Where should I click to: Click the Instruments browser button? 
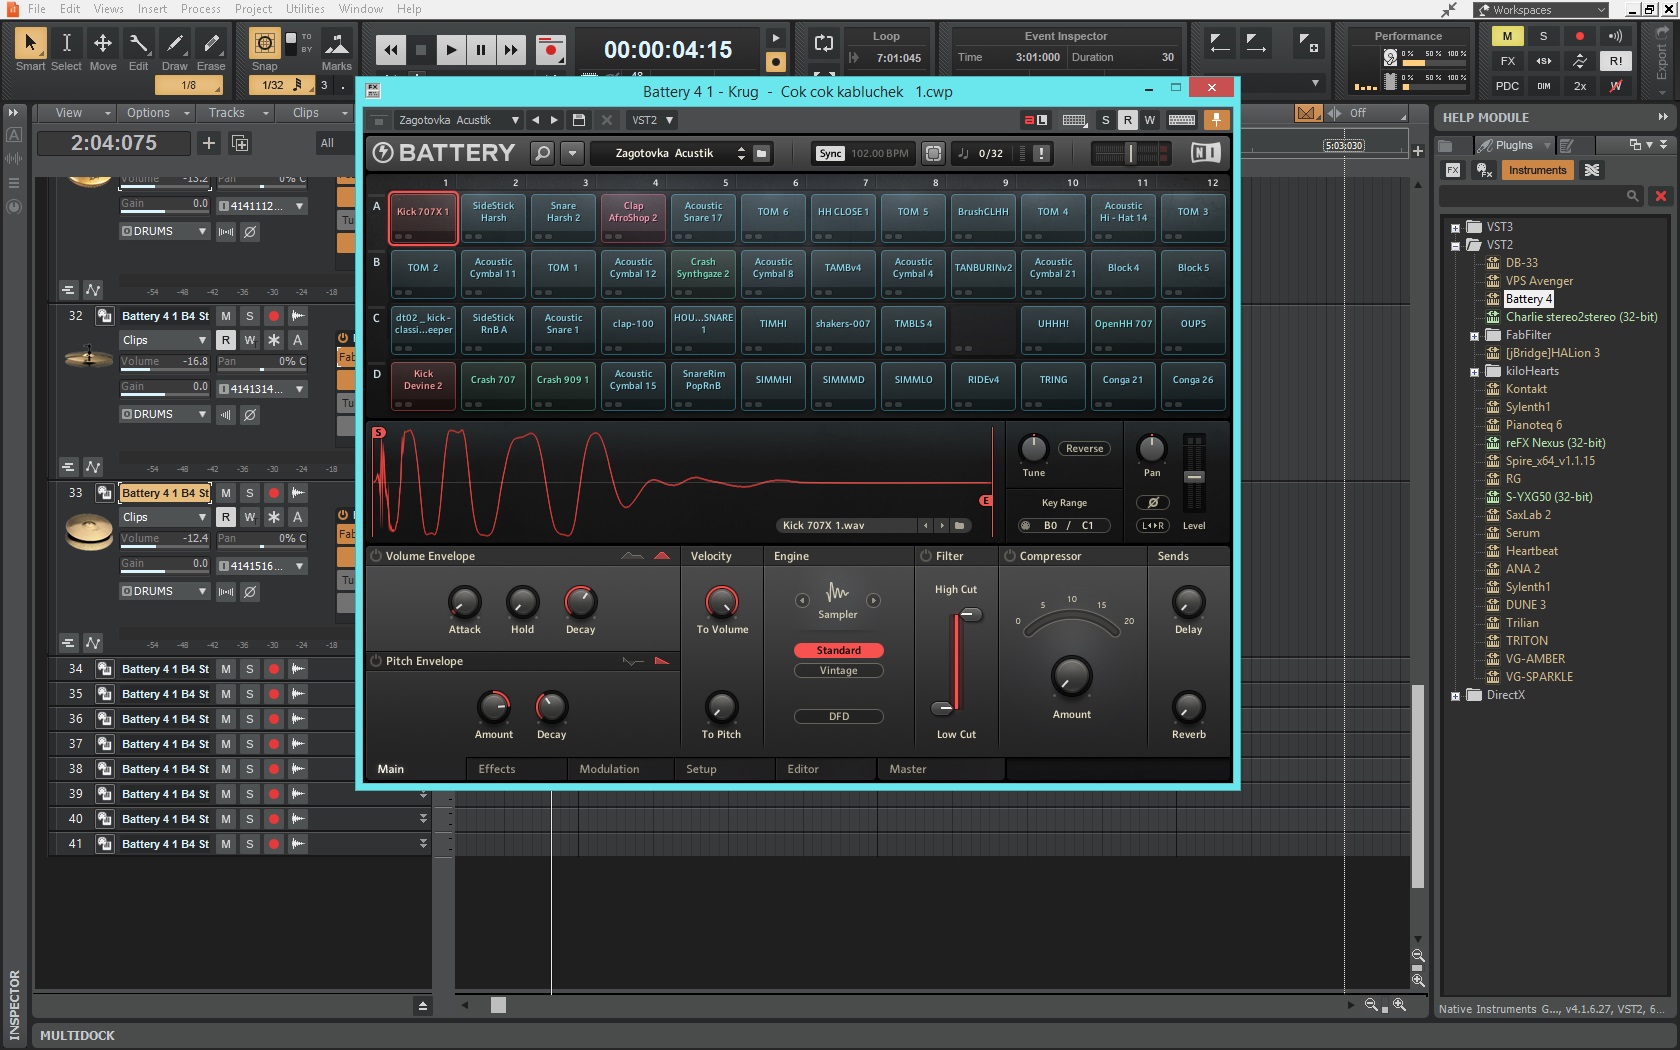pos(1537,170)
